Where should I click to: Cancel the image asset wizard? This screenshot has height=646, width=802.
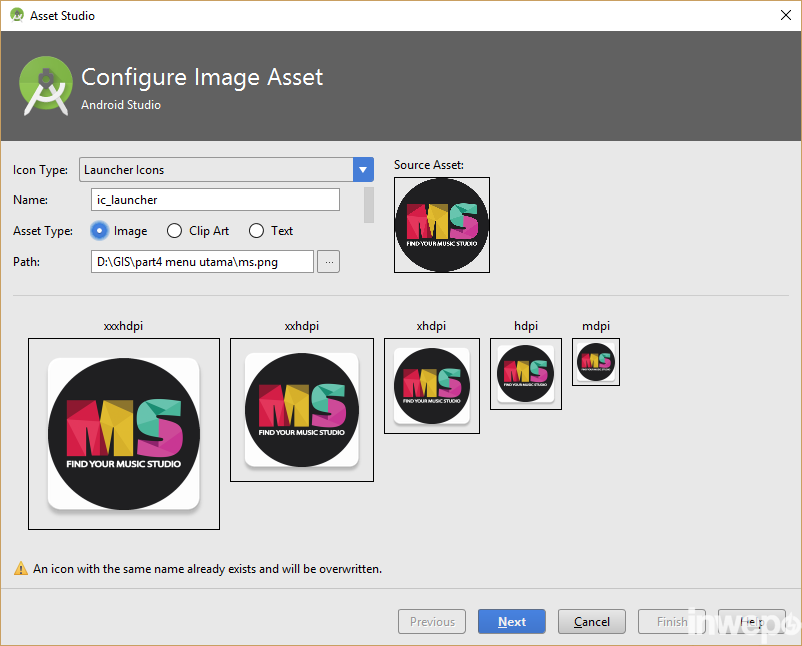[x=591, y=621]
